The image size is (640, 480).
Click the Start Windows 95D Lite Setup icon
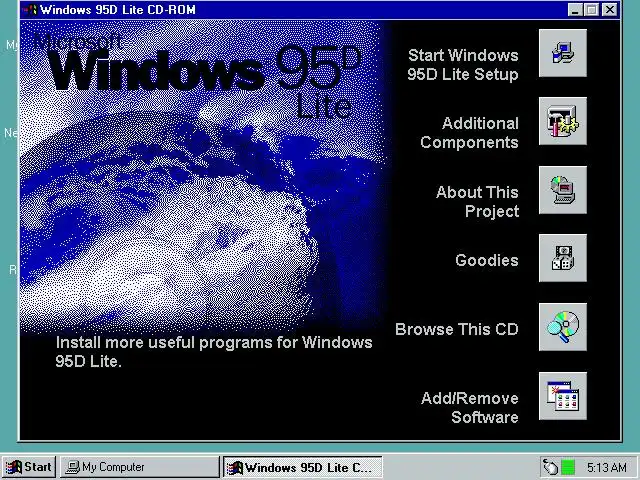[563, 53]
